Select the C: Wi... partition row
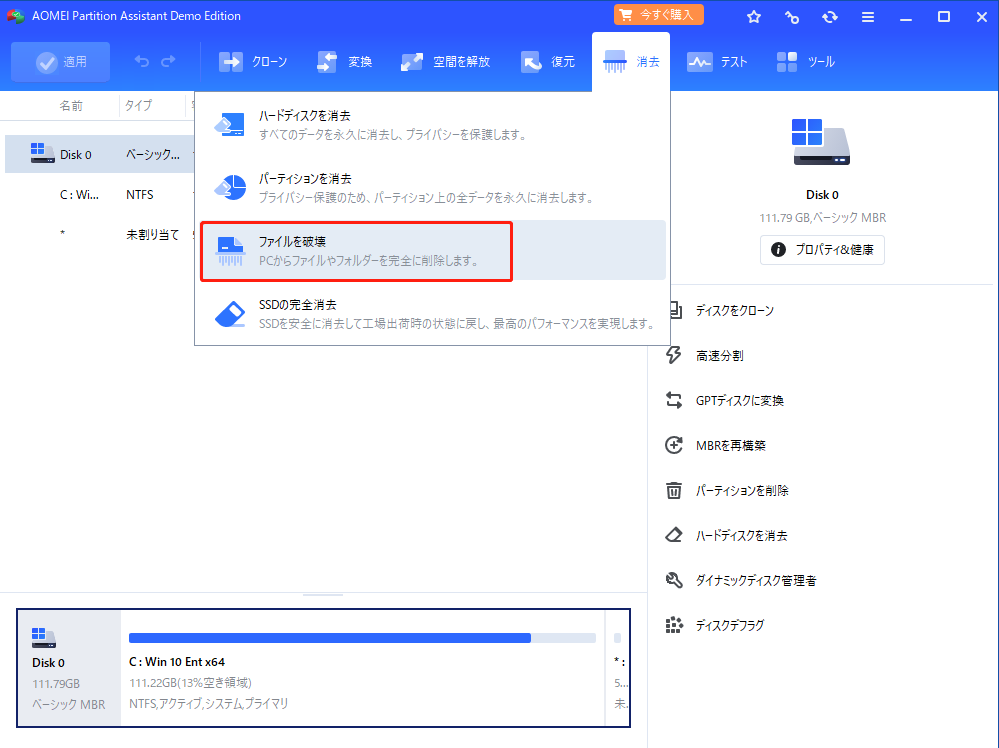Viewport: 999px width, 748px height. 100,194
